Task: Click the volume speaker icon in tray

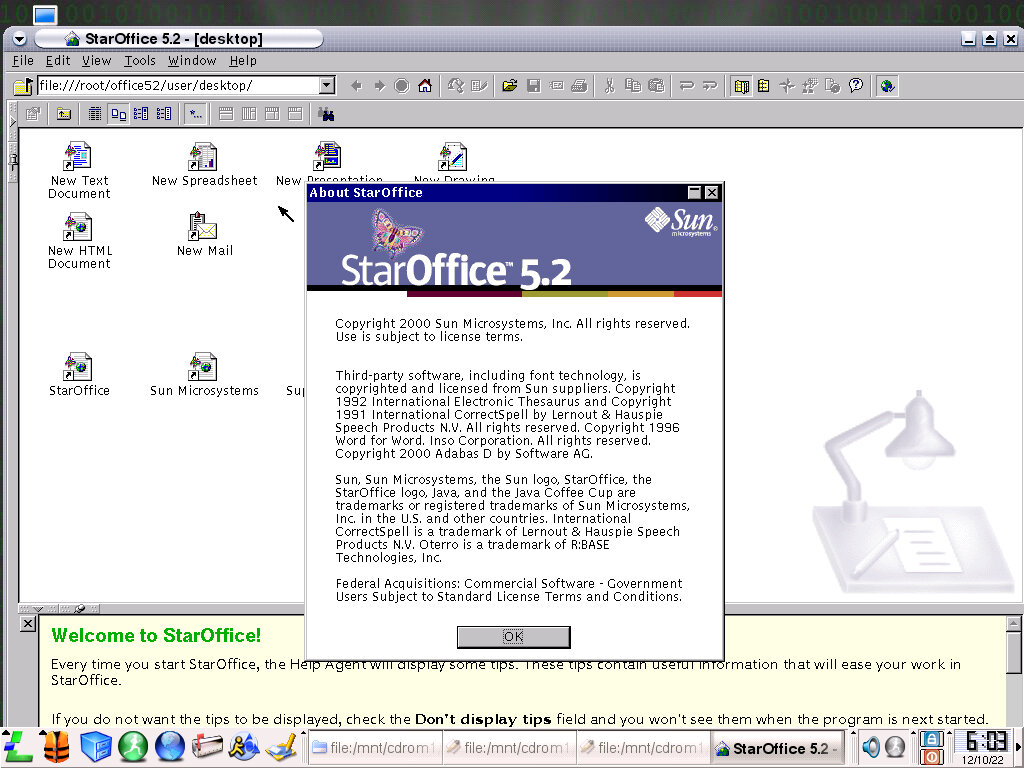Action: (871, 747)
